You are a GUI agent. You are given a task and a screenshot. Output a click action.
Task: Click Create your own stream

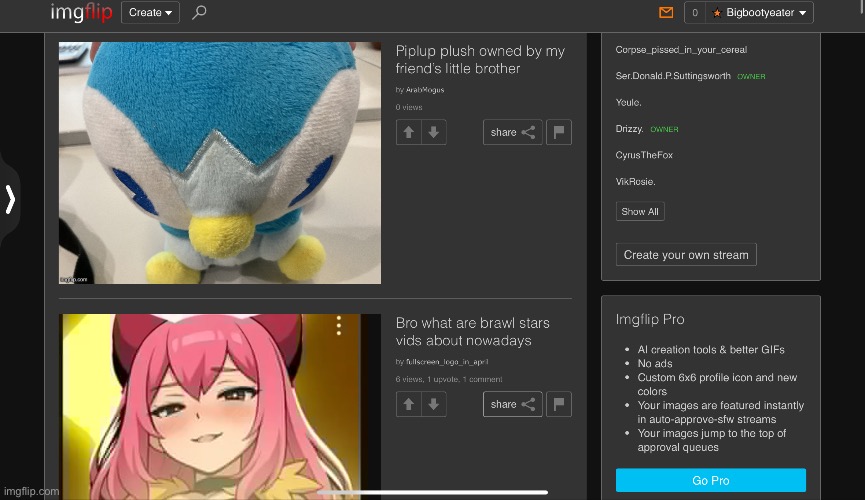(686, 254)
